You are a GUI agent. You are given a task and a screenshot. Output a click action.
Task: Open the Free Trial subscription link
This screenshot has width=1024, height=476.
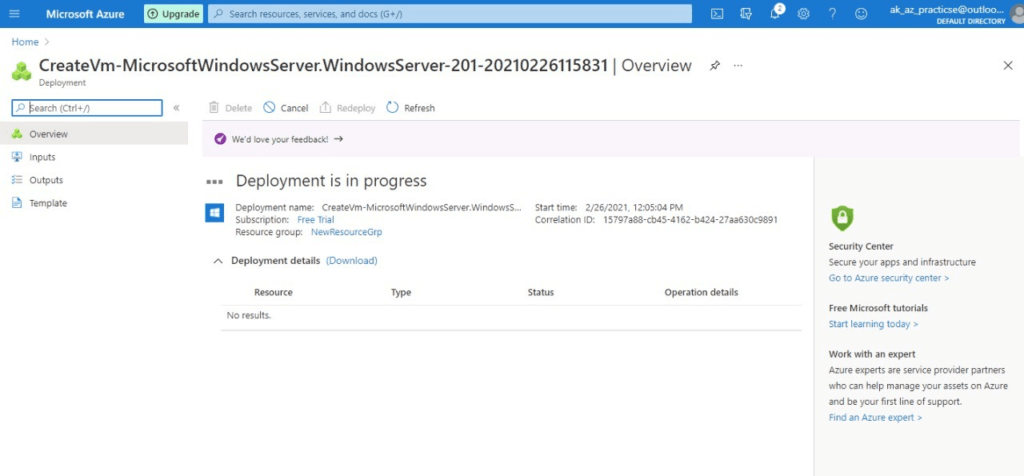click(315, 219)
